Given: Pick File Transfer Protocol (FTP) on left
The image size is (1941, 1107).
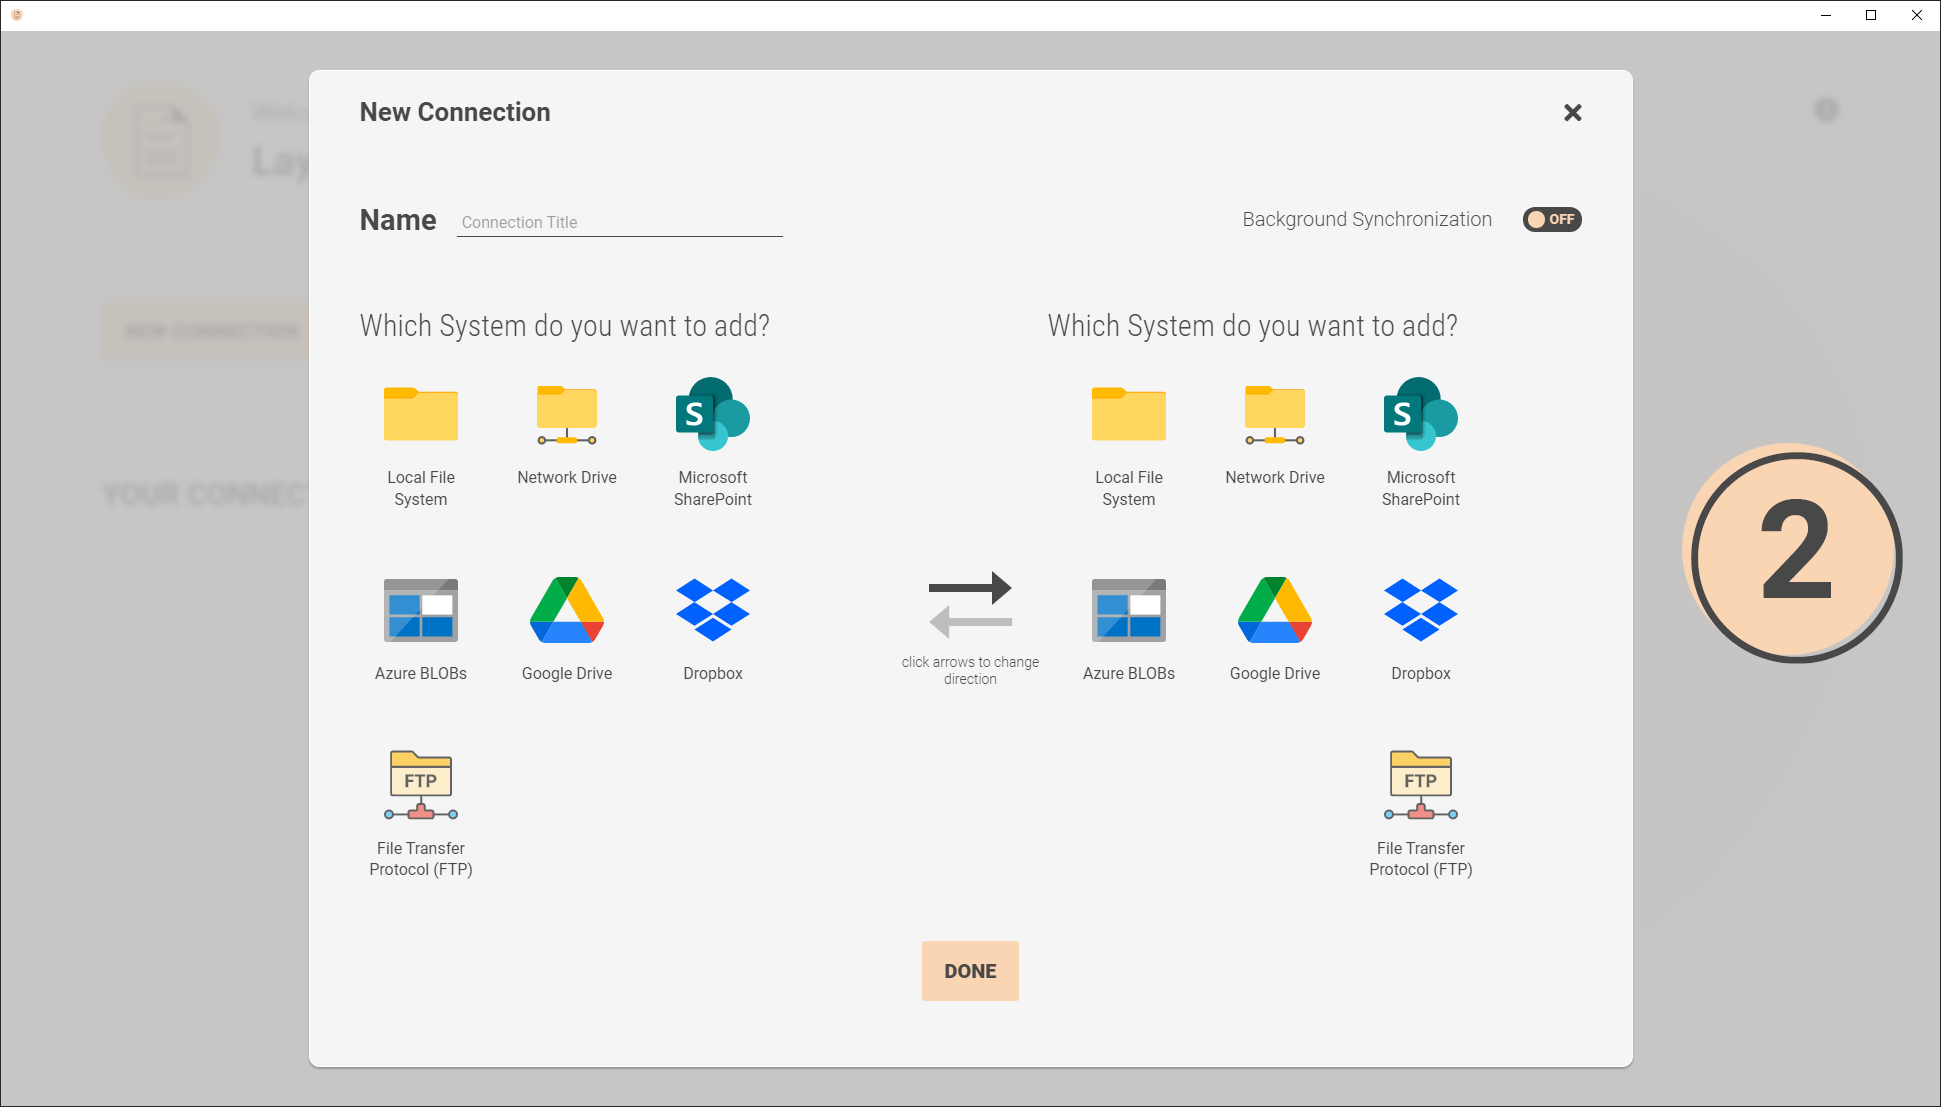Looking at the screenshot, I should coord(421,786).
